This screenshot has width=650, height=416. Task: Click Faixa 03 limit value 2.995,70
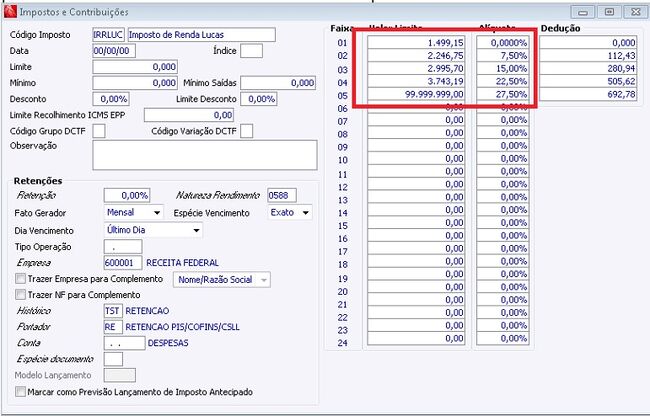tap(416, 68)
